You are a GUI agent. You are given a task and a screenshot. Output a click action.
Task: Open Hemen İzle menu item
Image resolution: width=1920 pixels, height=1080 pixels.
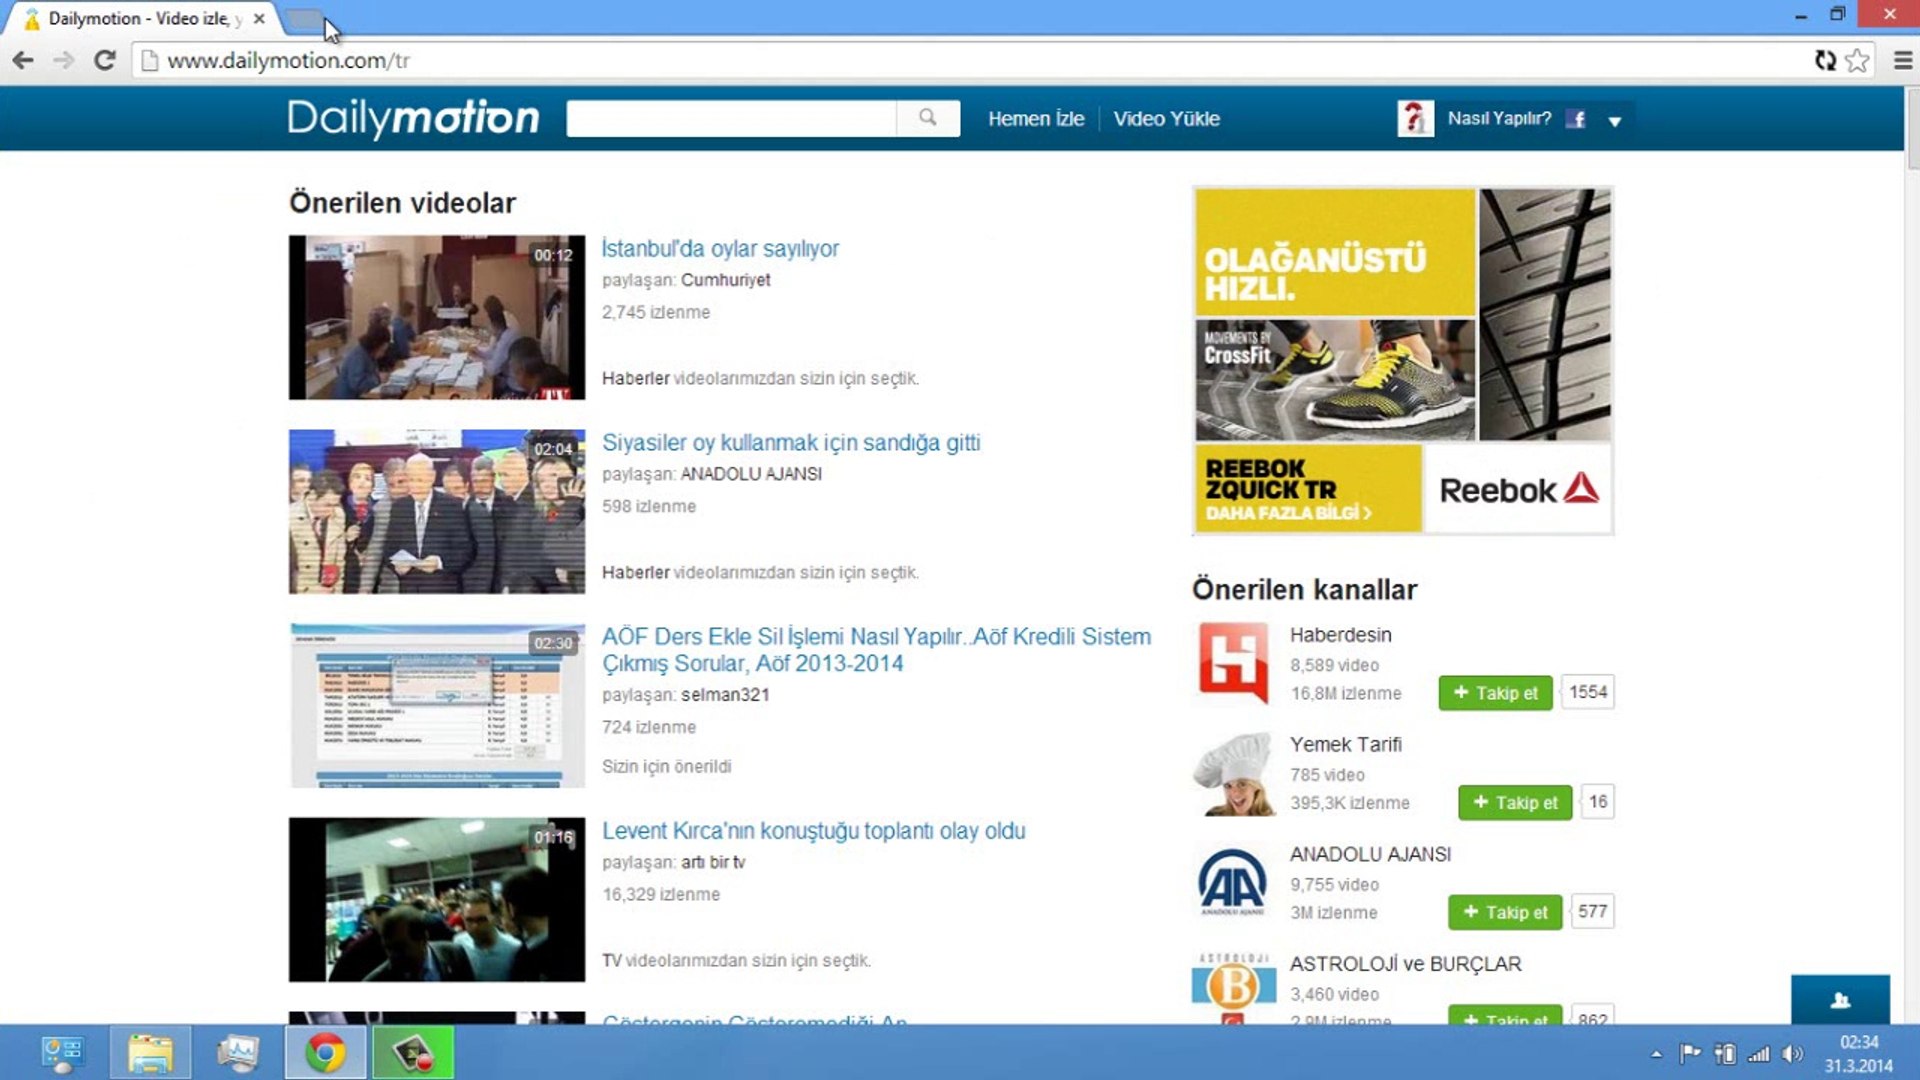(x=1036, y=119)
